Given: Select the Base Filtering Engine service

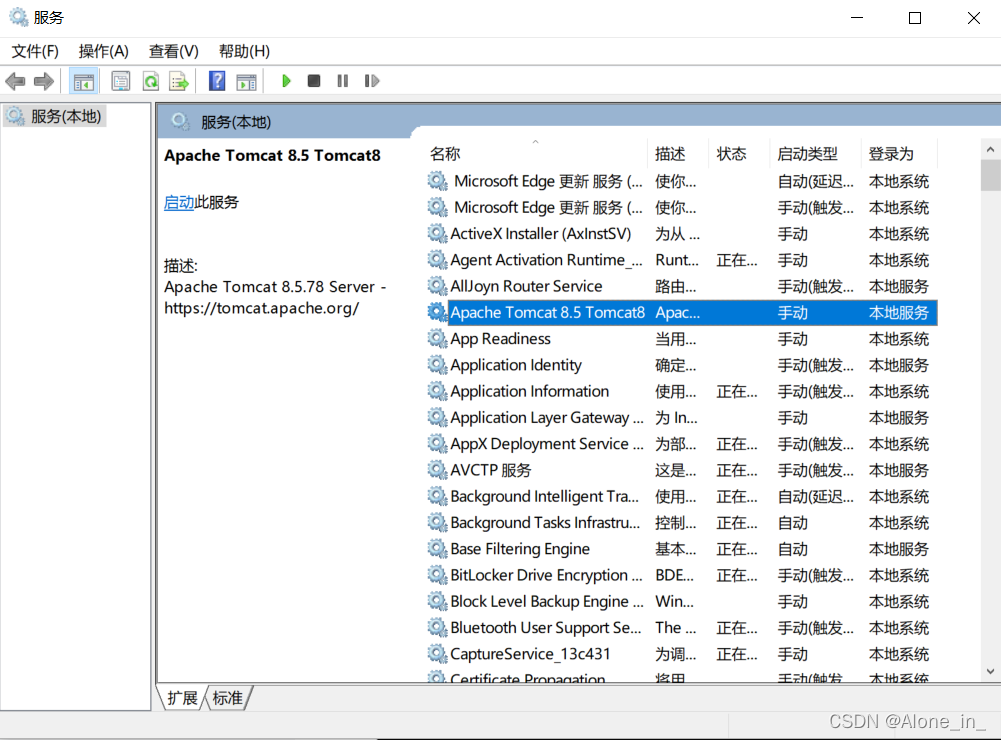Looking at the screenshot, I should tap(682, 548).
